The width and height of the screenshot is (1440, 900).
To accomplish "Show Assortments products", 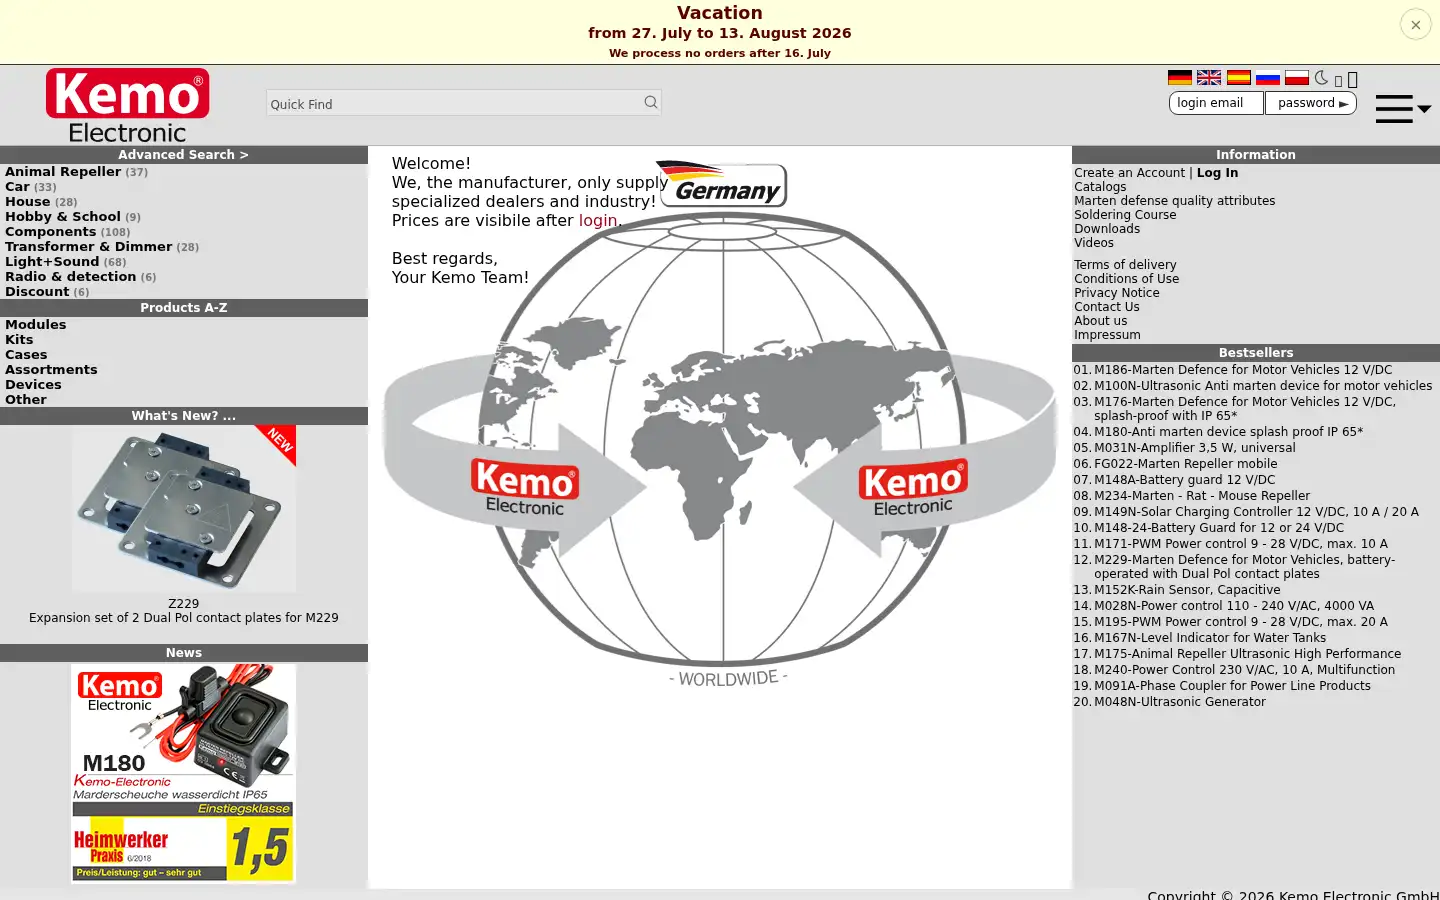I will coord(51,370).
